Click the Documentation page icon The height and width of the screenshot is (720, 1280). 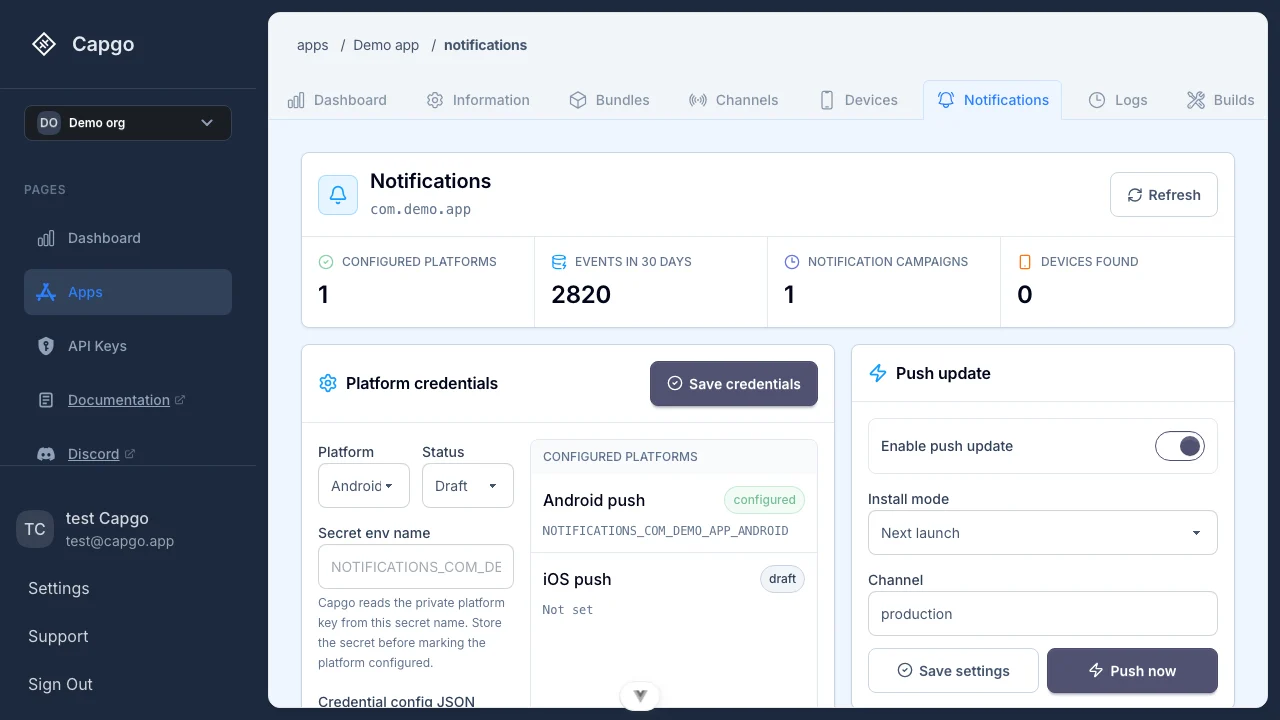click(46, 400)
